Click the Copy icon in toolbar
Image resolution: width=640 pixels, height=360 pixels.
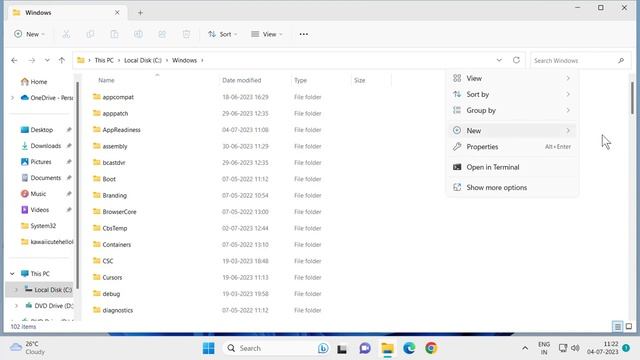(x=90, y=34)
